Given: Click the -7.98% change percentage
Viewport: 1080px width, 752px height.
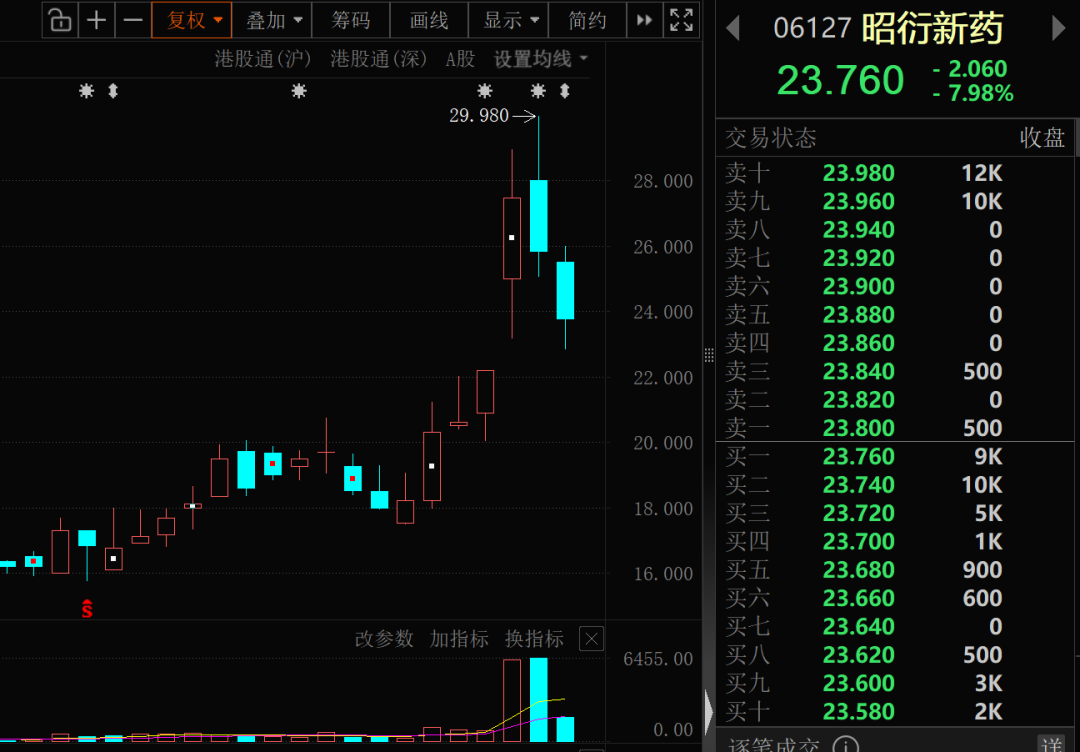Looking at the screenshot, I should pyautogui.click(x=973, y=93).
